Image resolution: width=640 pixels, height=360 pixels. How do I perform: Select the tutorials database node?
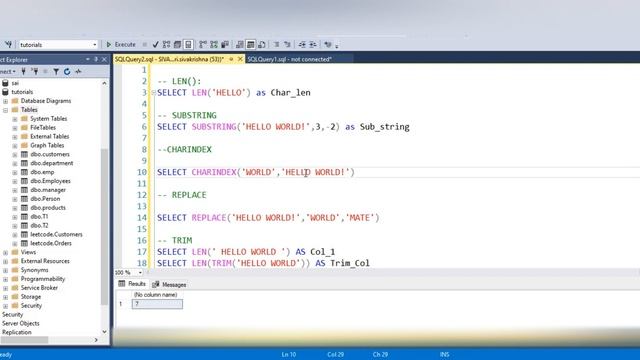pos(22,92)
